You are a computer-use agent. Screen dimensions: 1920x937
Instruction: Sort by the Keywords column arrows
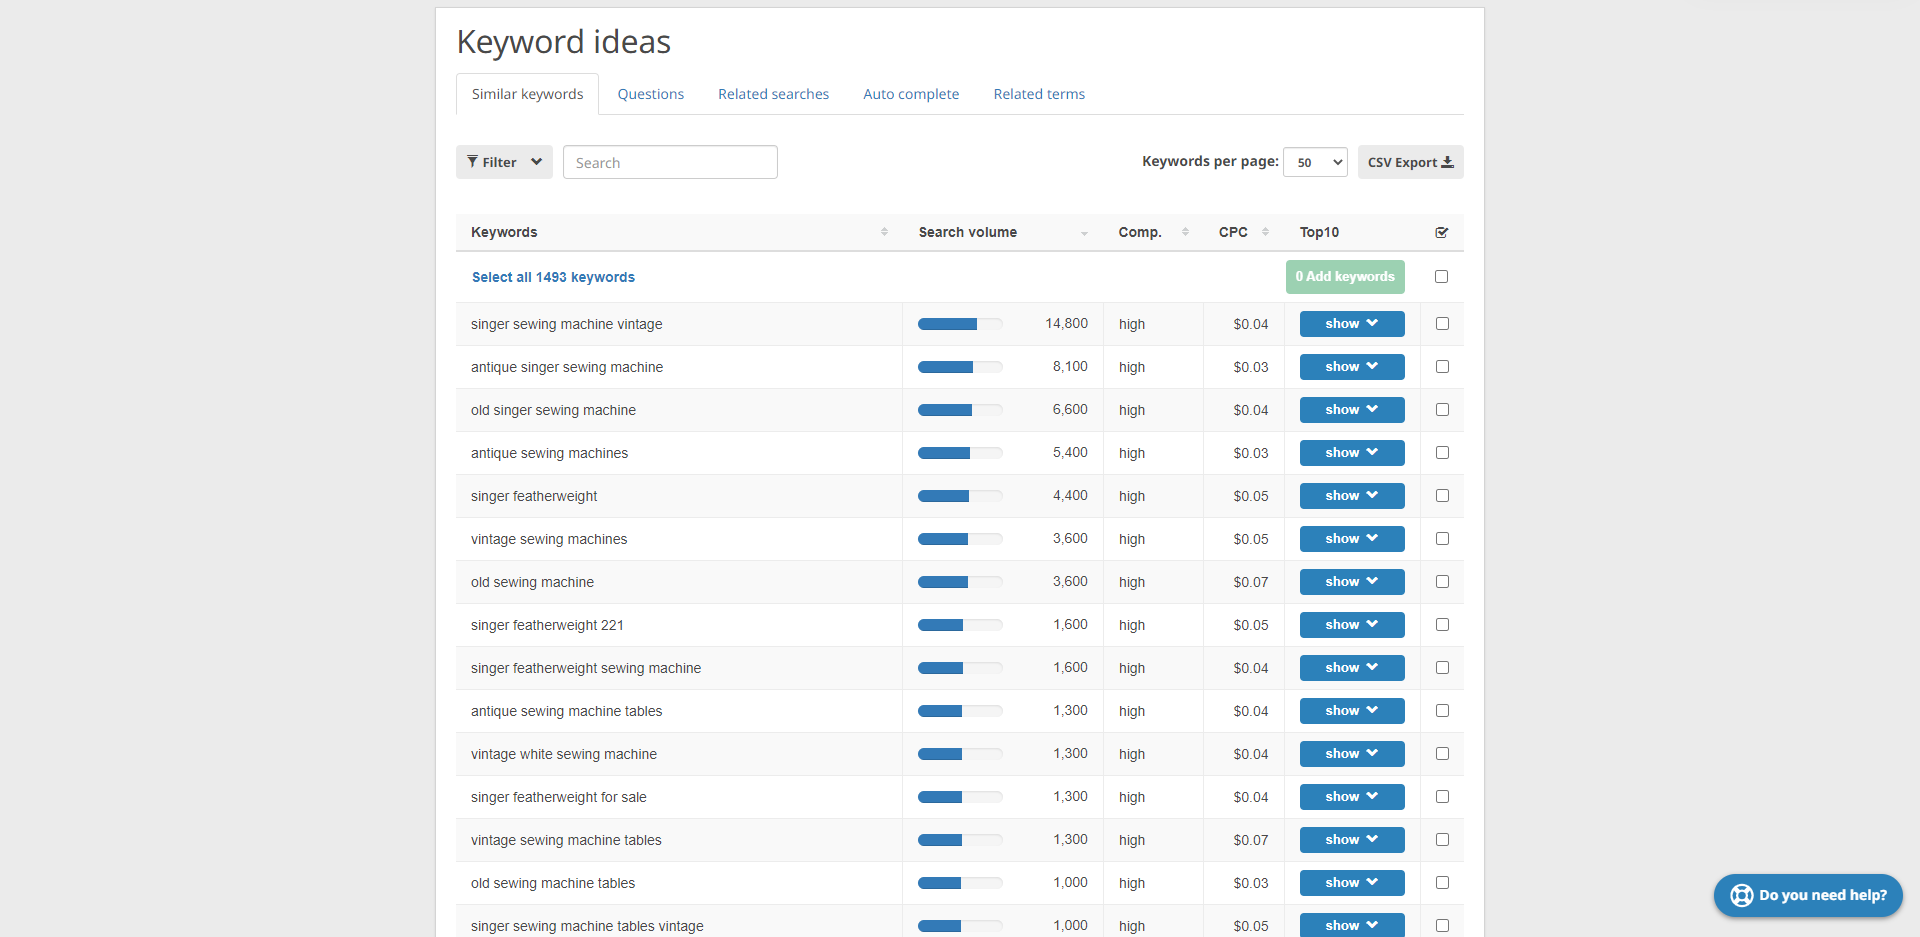pyautogui.click(x=884, y=231)
